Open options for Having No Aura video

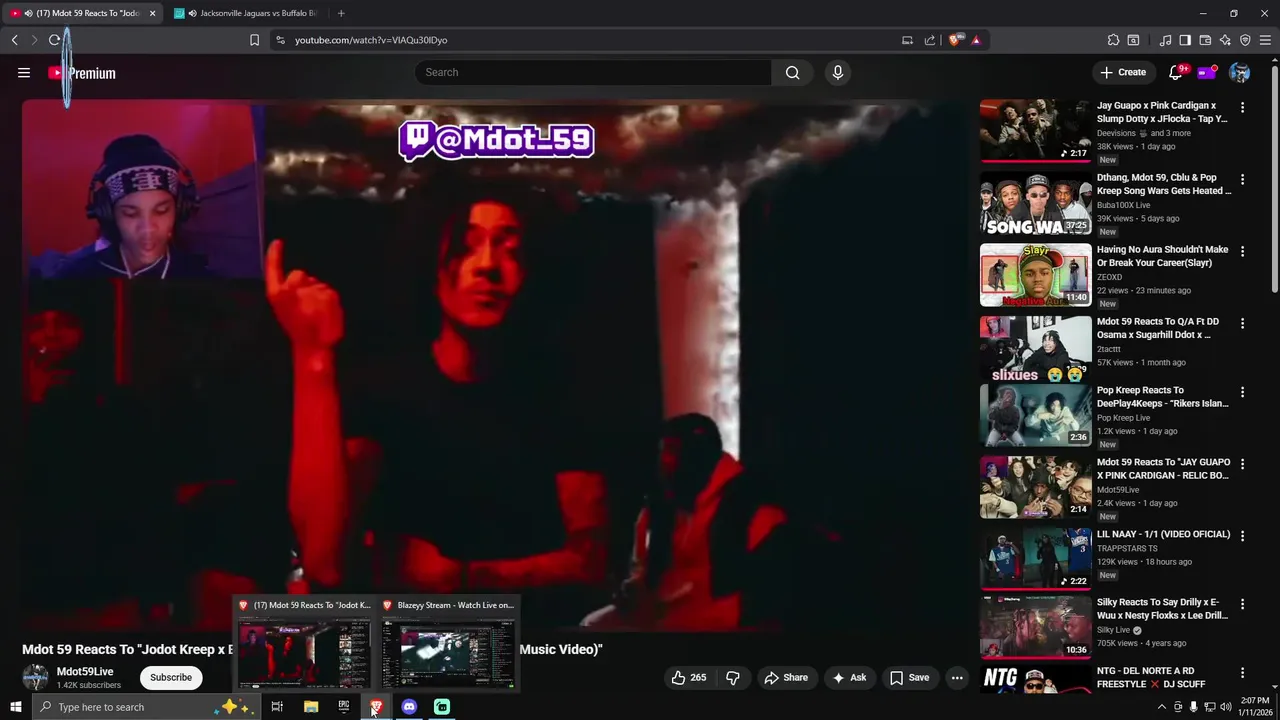1243,251
